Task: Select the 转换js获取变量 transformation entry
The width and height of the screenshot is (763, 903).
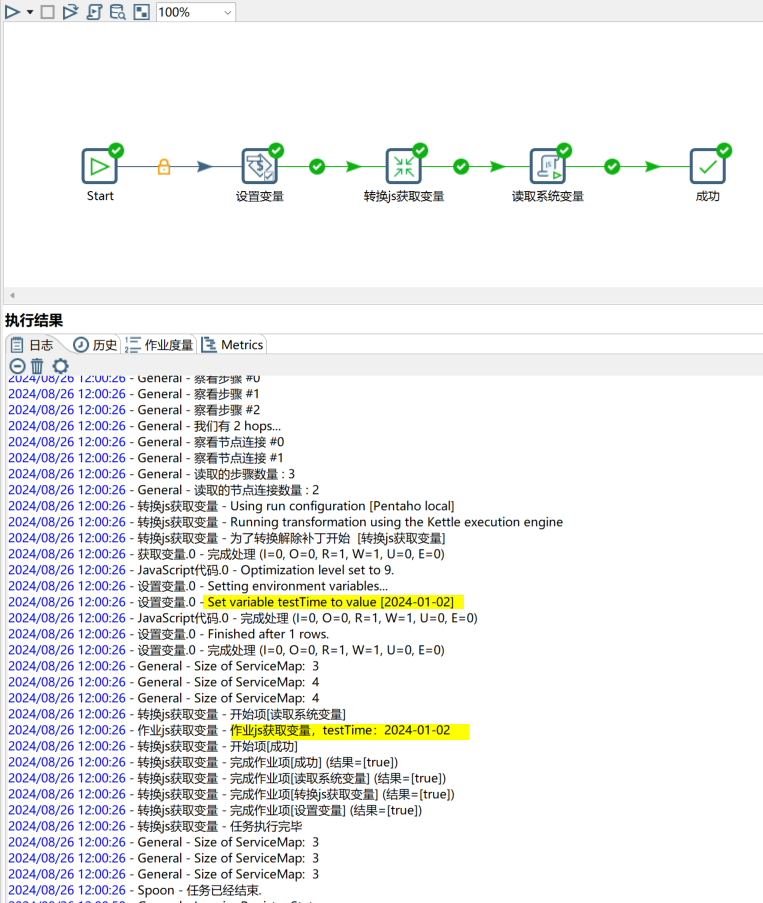Action: 404,166
